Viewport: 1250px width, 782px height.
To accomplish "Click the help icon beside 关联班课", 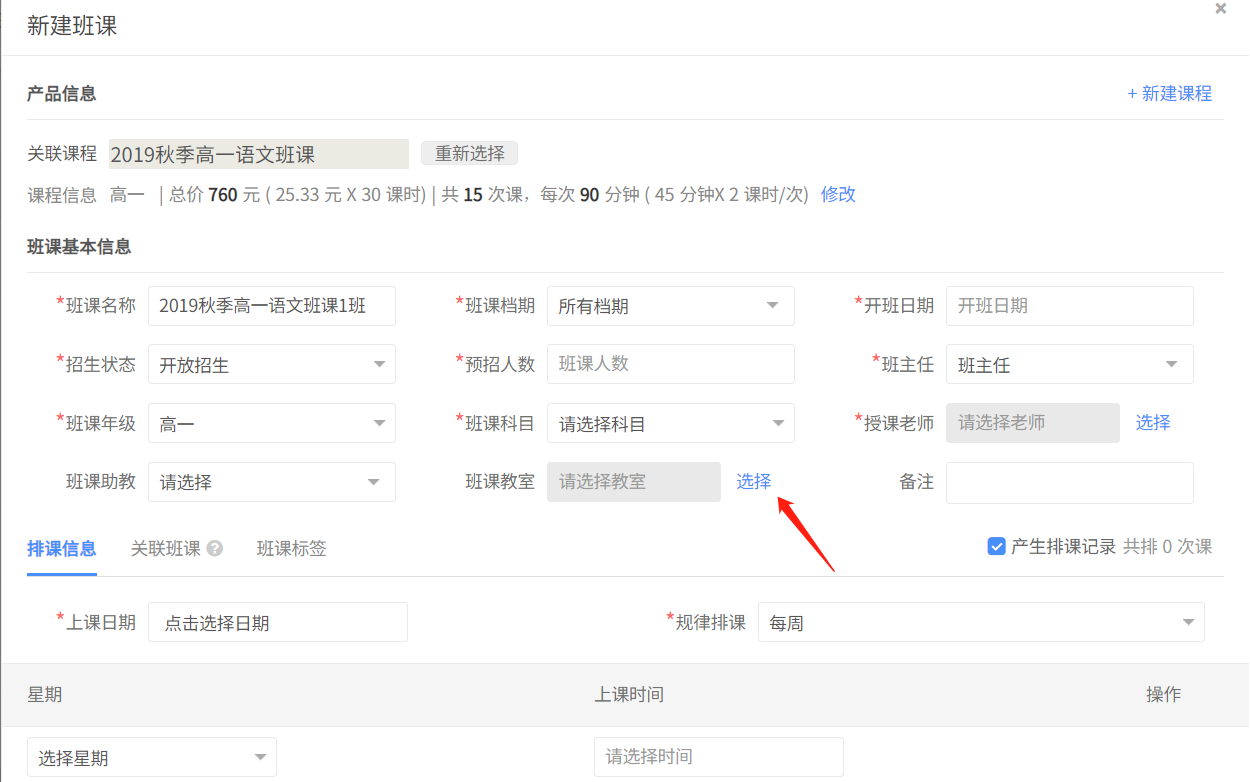I will click(x=214, y=548).
